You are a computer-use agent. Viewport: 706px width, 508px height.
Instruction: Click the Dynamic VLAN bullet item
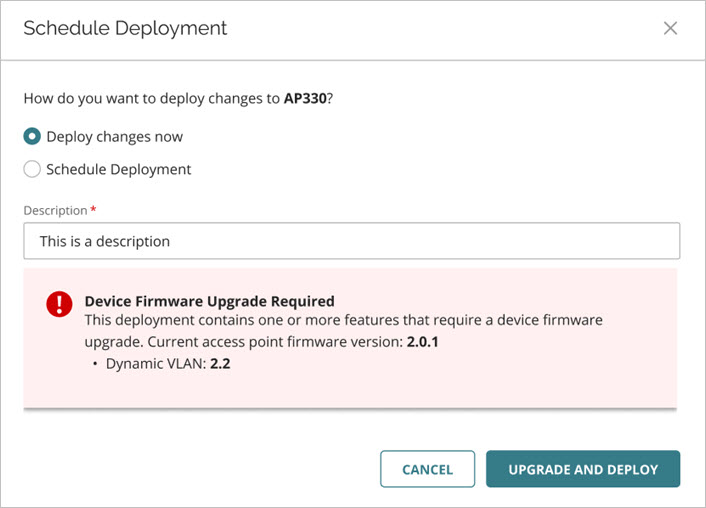tap(168, 364)
